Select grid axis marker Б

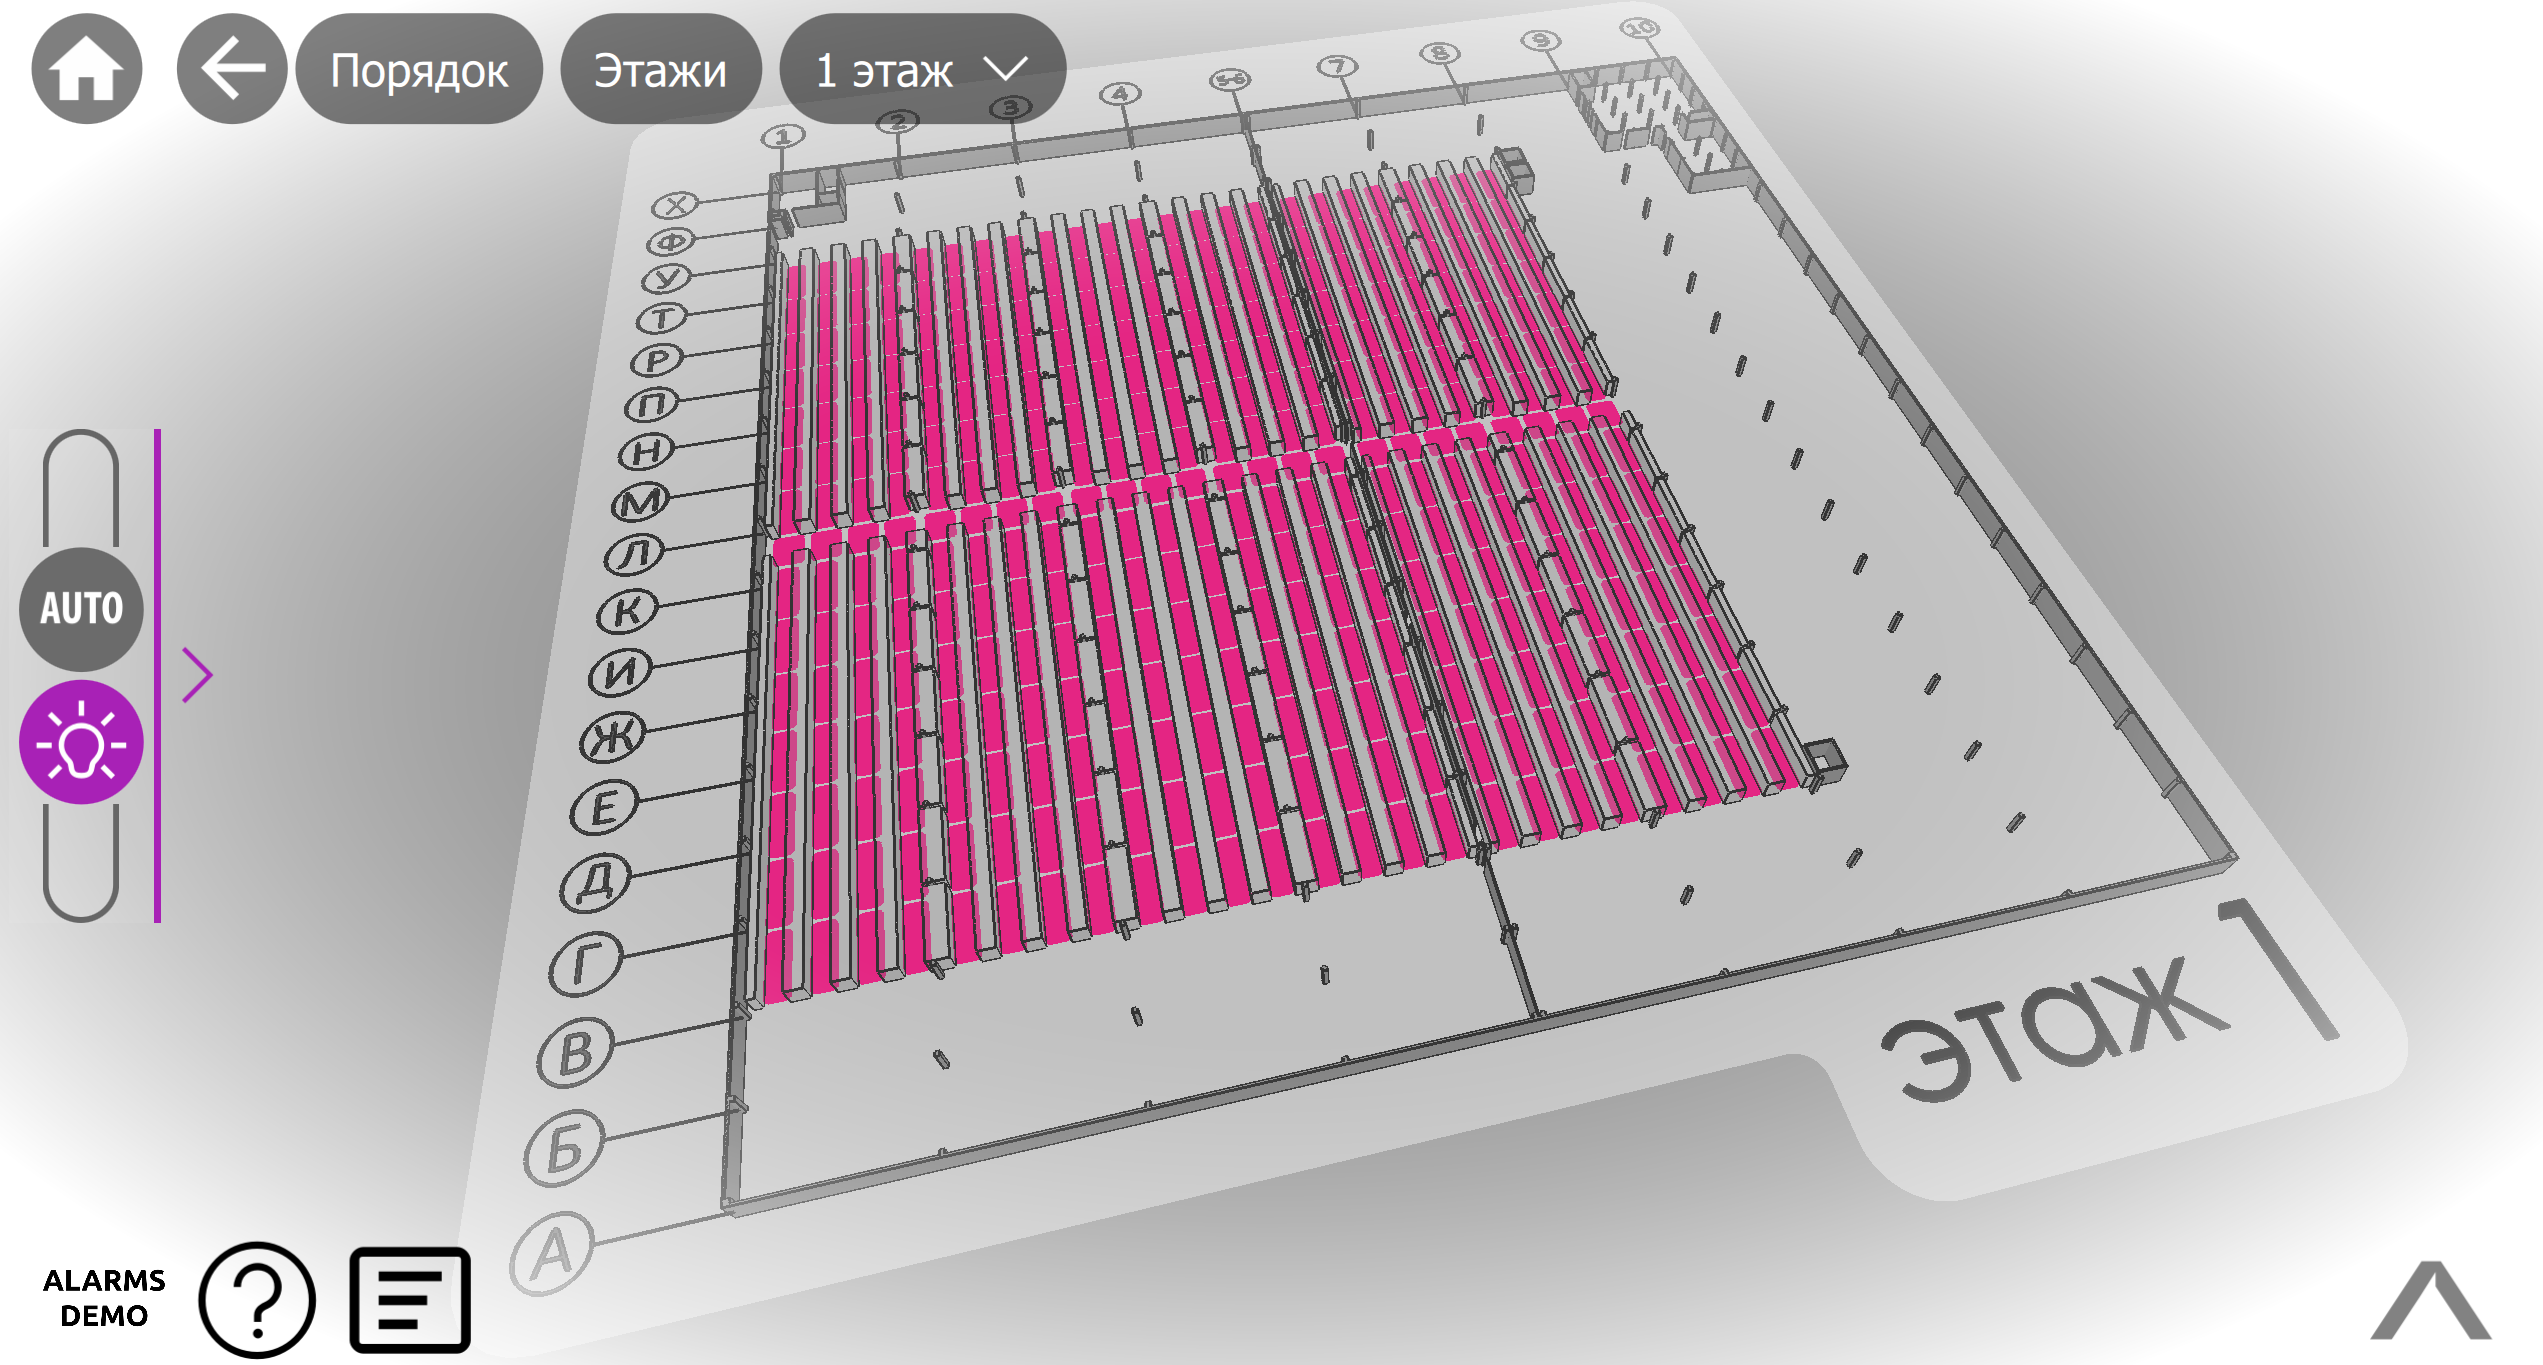tap(564, 1150)
